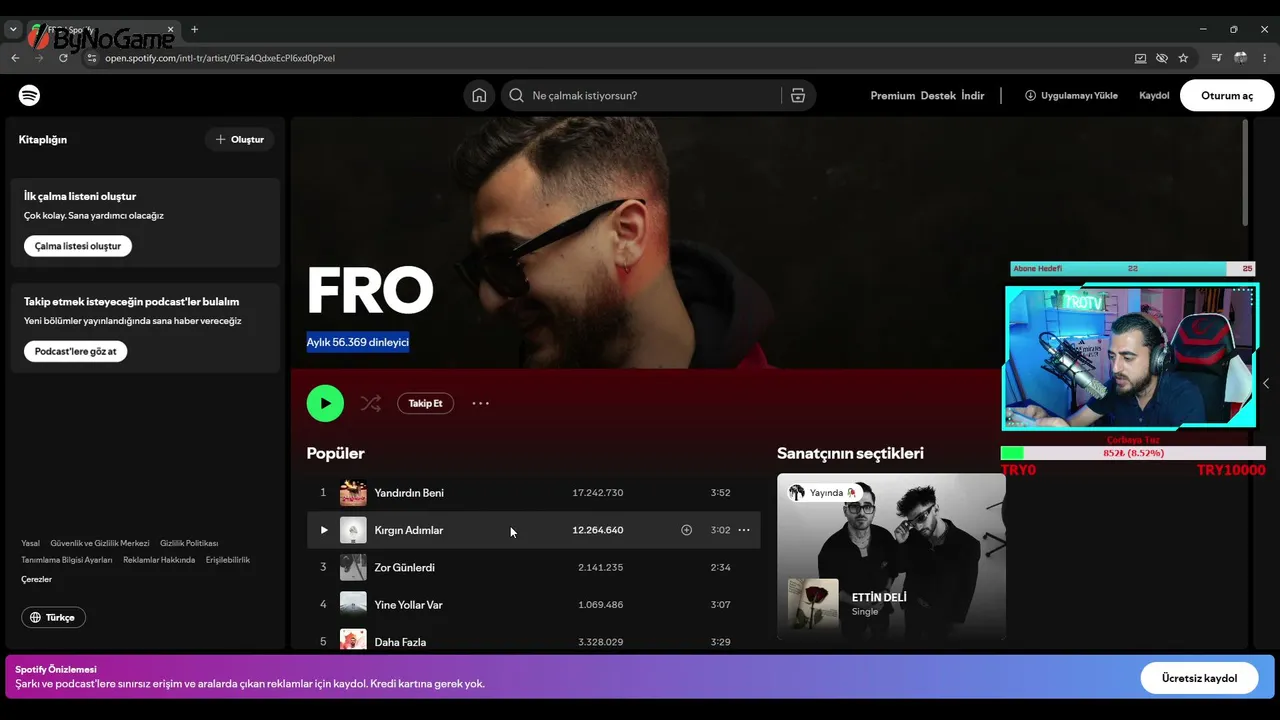Open the Erişilebilirlik footer link
This screenshot has width=1280, height=720.
click(x=228, y=560)
